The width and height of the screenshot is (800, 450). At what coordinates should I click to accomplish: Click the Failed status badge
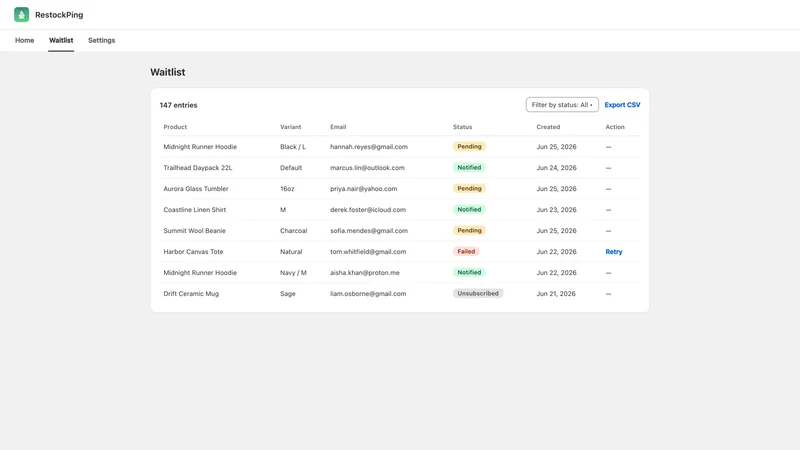point(466,252)
